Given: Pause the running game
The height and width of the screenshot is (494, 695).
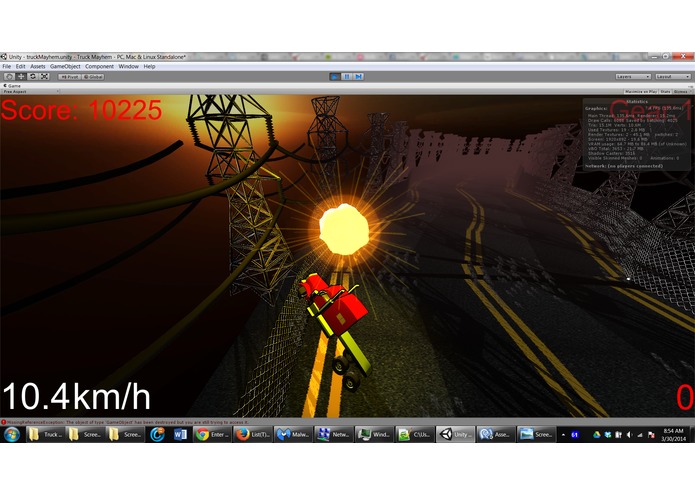Looking at the screenshot, I should [347, 77].
